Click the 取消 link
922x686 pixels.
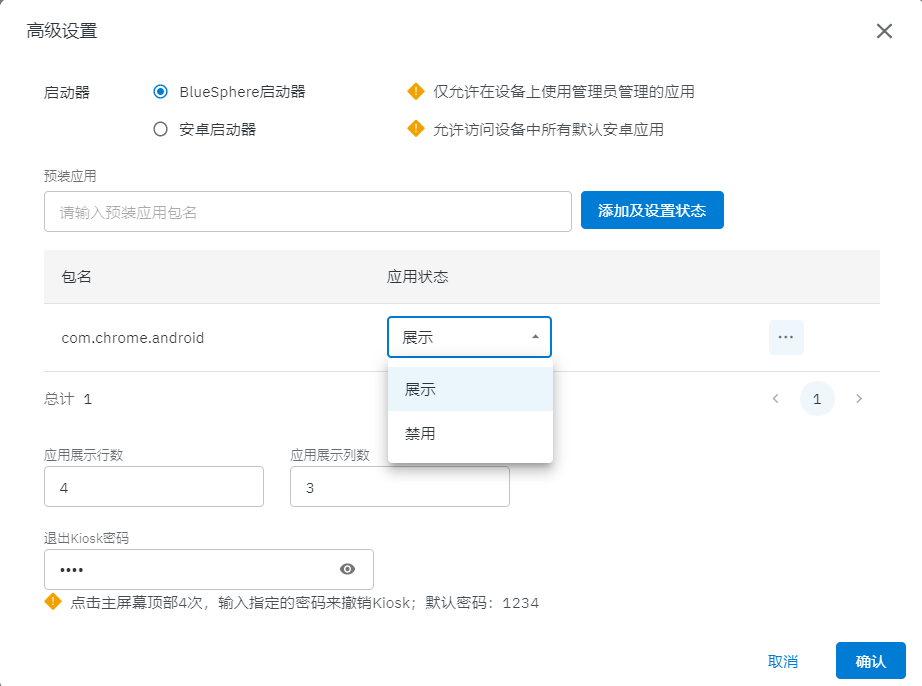point(783,661)
